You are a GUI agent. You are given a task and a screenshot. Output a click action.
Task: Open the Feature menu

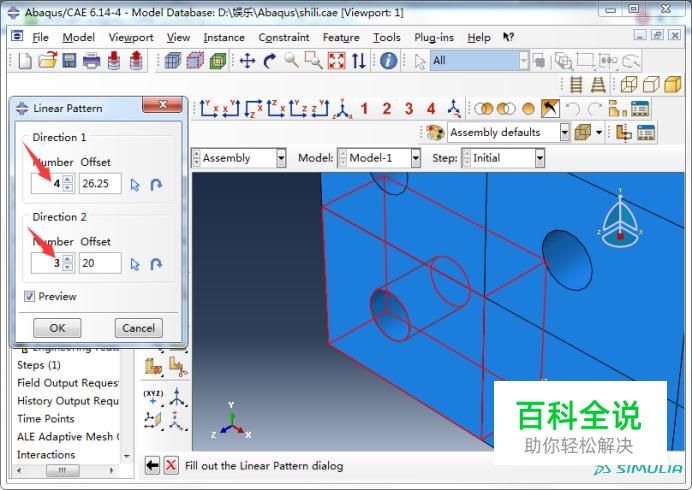tap(341, 38)
